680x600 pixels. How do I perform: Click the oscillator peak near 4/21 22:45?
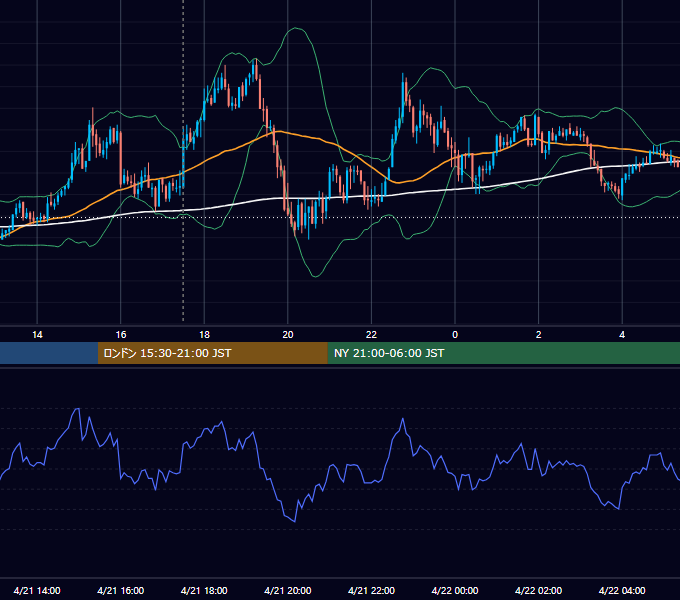point(403,419)
